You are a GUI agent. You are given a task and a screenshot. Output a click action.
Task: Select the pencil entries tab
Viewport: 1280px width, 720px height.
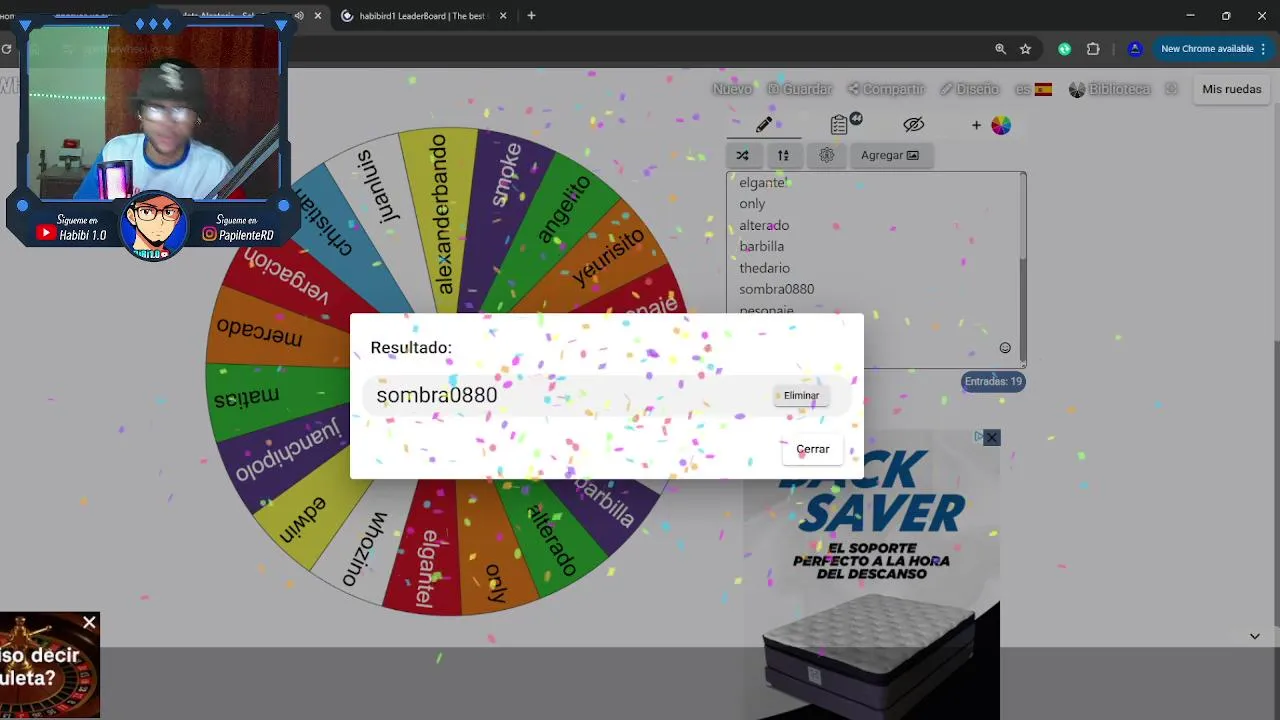coord(764,125)
